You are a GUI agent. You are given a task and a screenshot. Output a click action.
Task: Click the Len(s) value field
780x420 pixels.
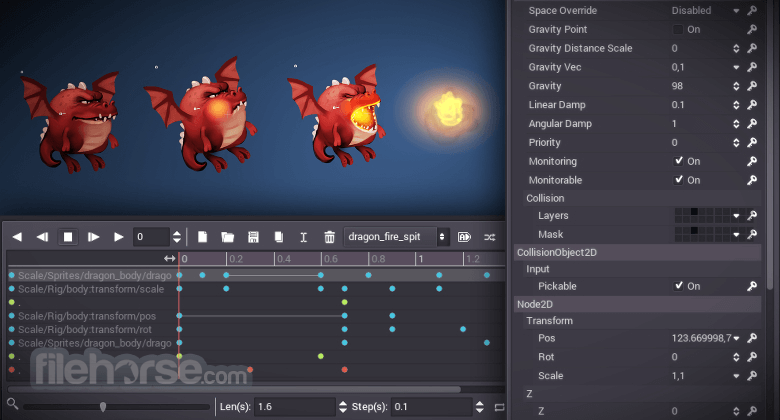294,407
